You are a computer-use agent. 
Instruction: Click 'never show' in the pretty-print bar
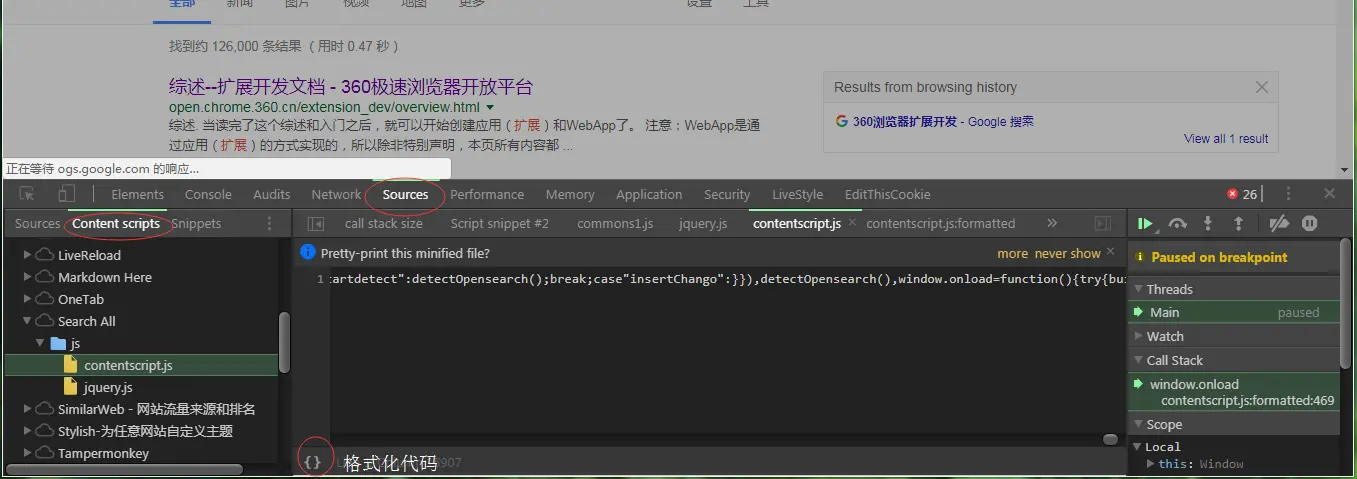(x=1068, y=253)
